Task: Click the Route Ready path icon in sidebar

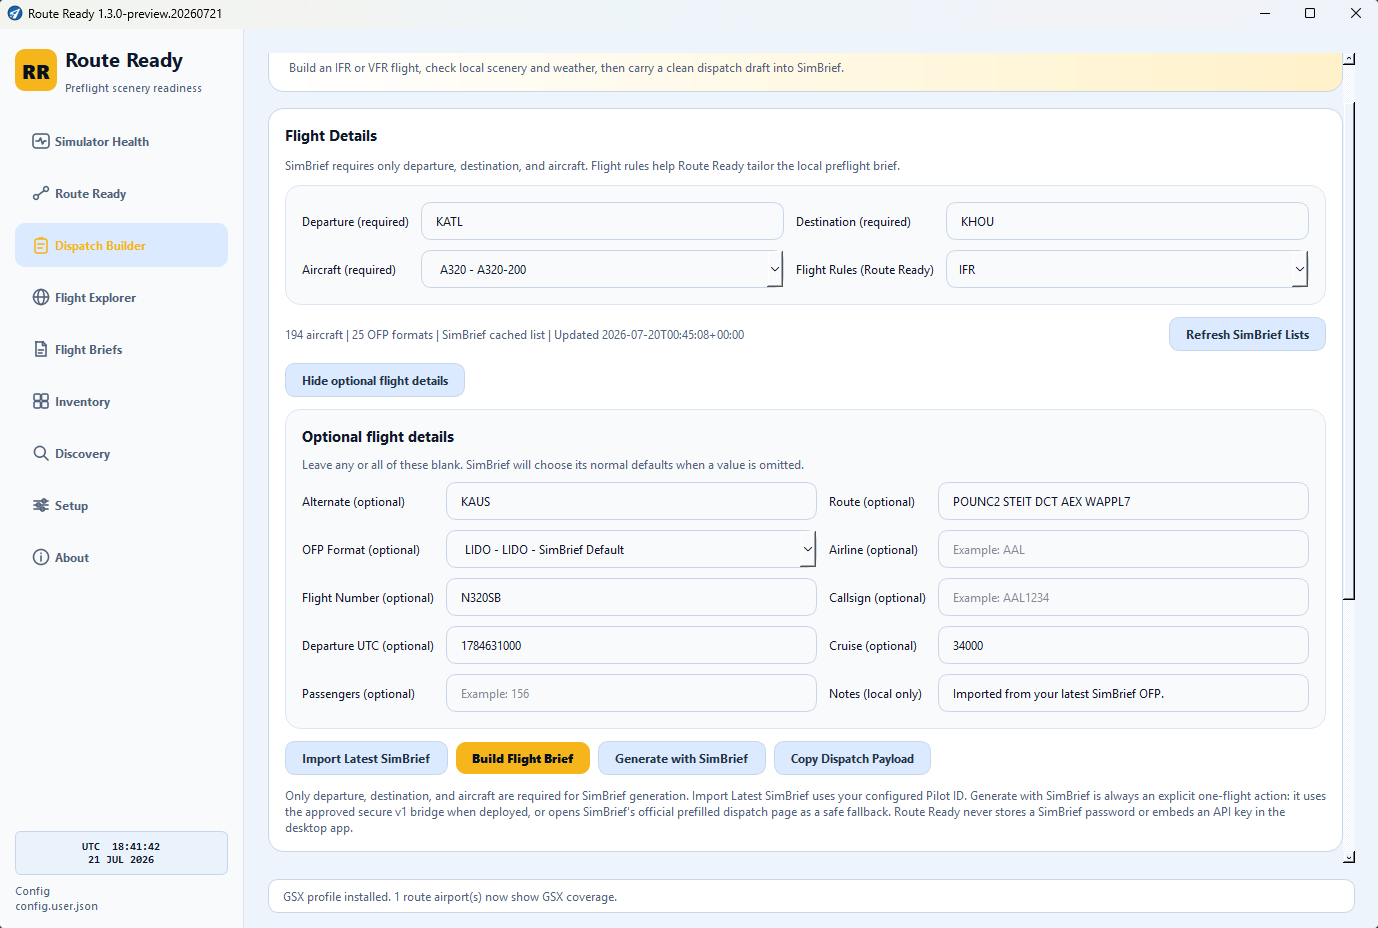Action: pos(41,193)
